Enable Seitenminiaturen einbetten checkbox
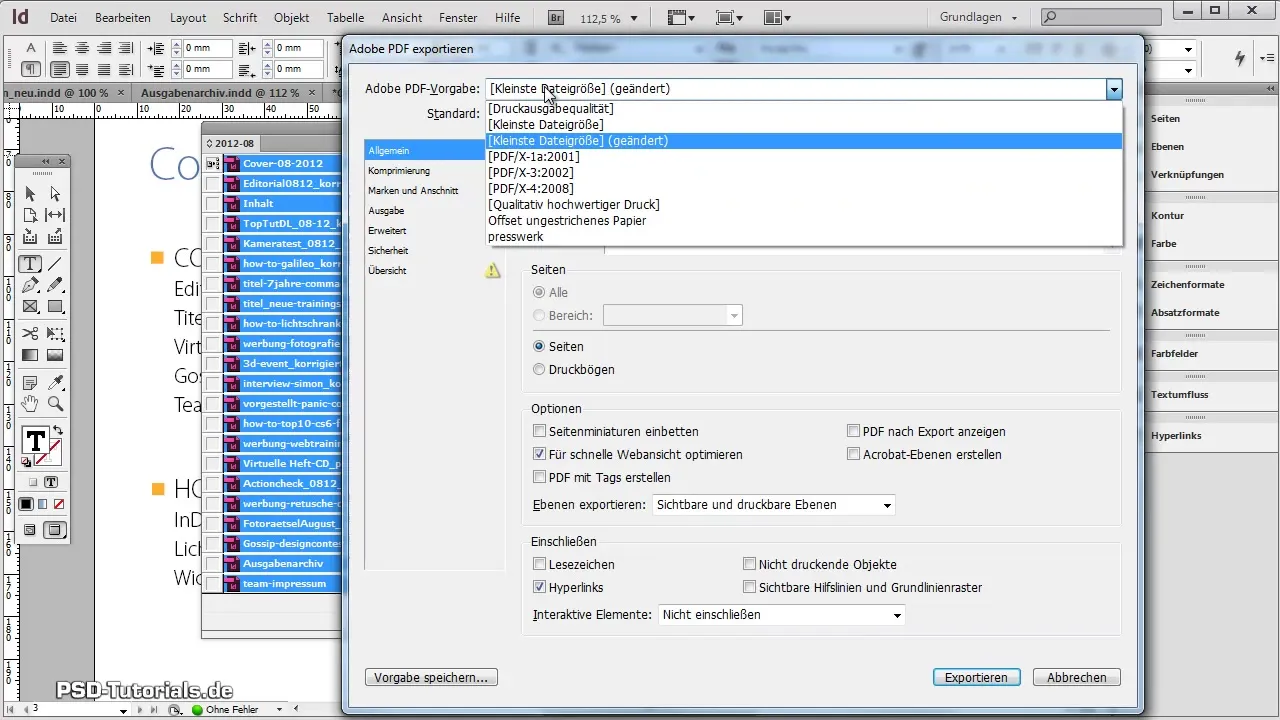 pyautogui.click(x=540, y=431)
